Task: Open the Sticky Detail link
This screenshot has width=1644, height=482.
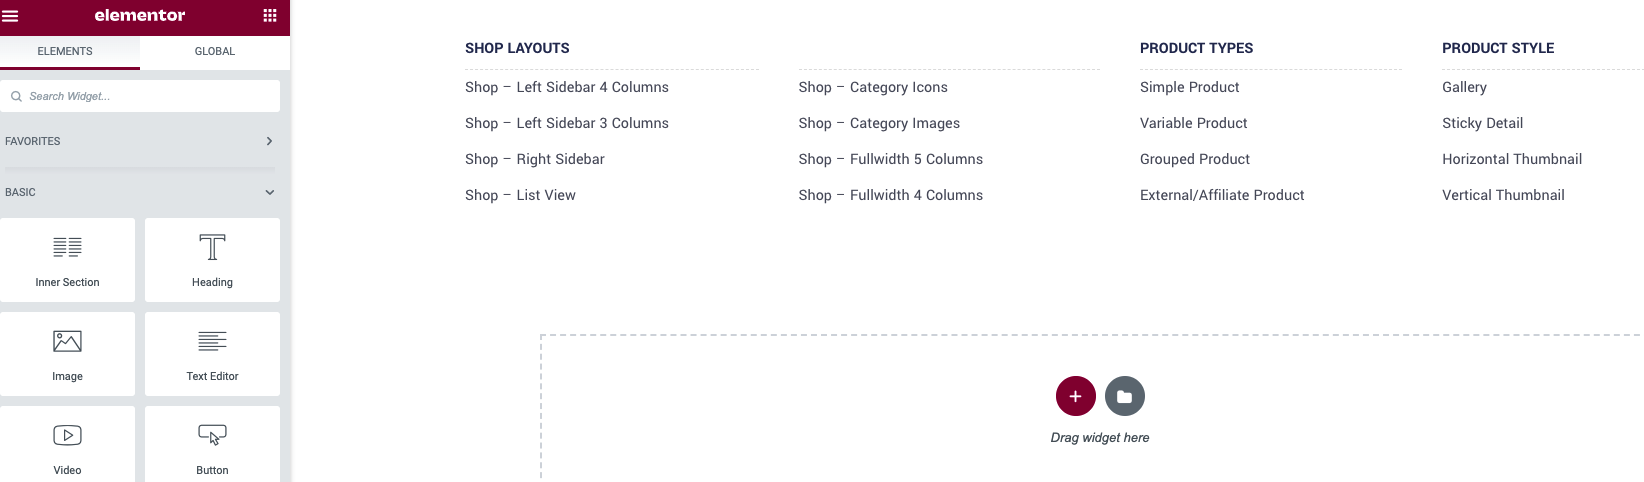Action: pyautogui.click(x=1482, y=123)
